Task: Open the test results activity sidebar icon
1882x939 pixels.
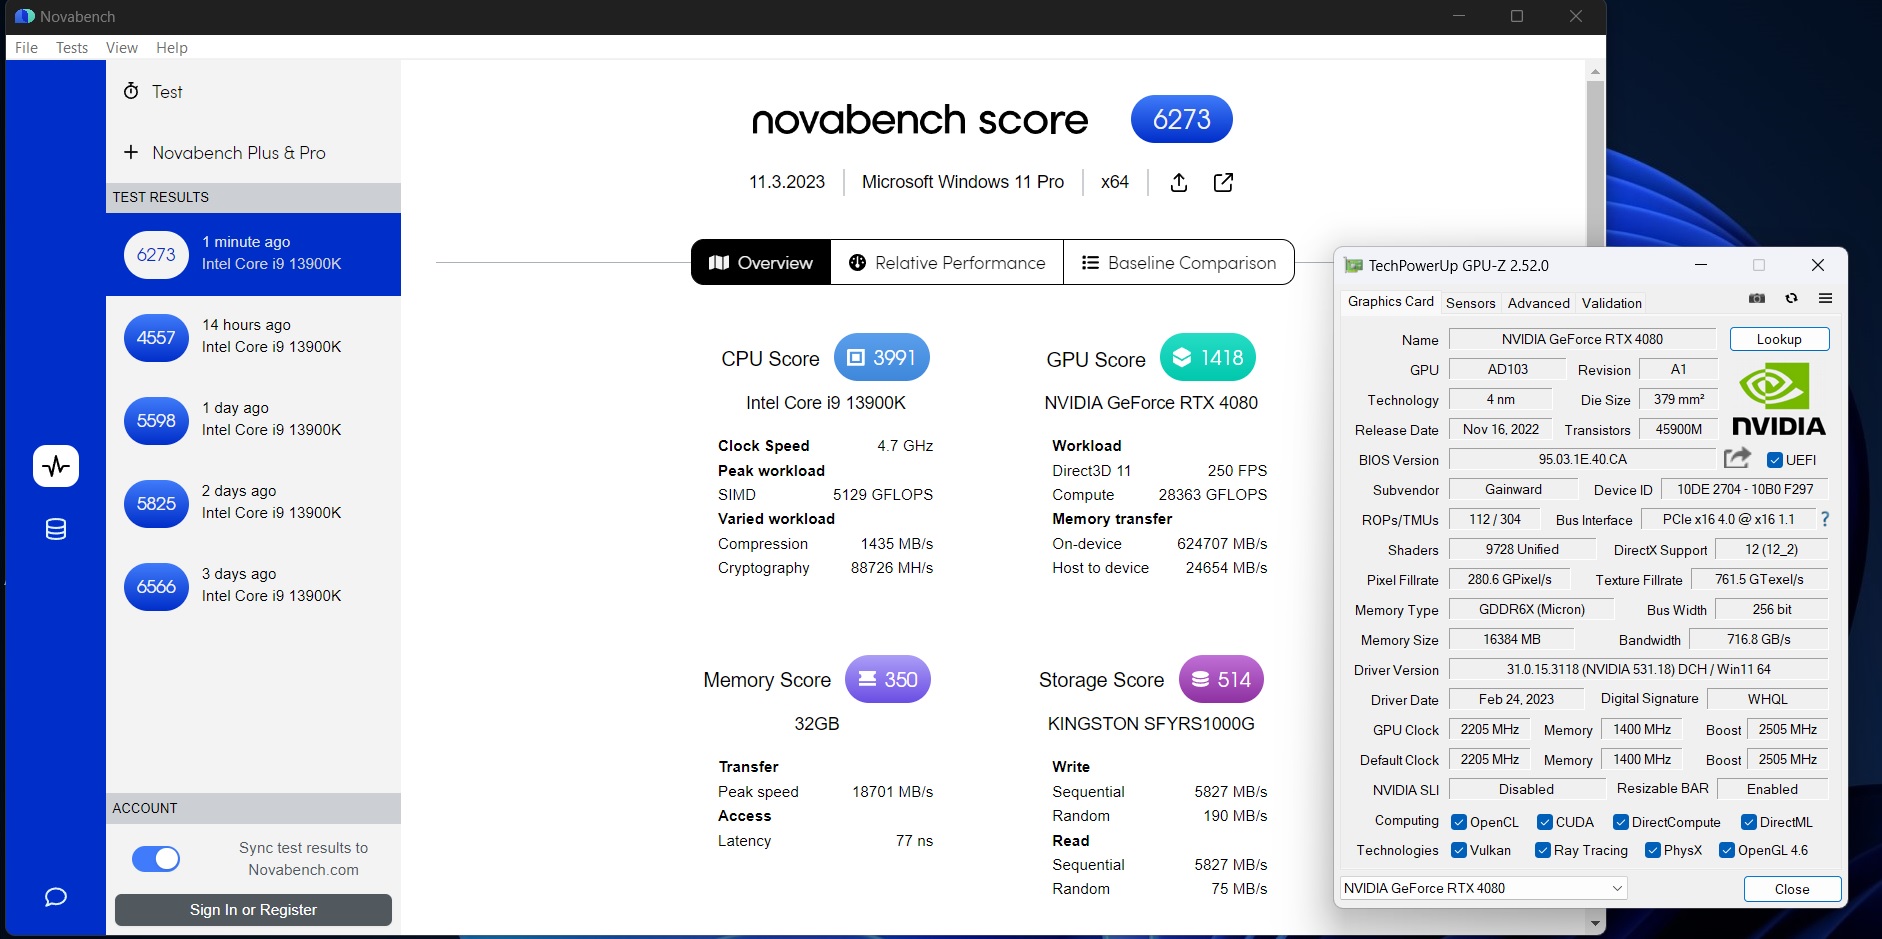Action: point(56,466)
